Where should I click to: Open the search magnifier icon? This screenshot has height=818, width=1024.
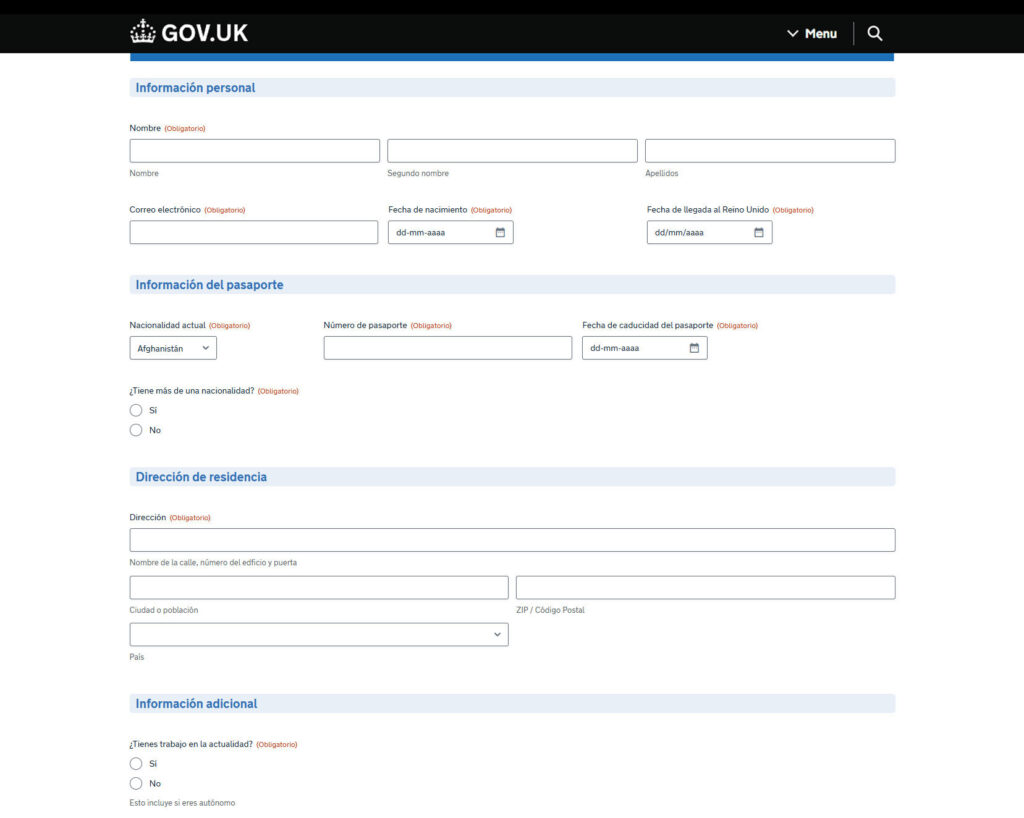875,33
